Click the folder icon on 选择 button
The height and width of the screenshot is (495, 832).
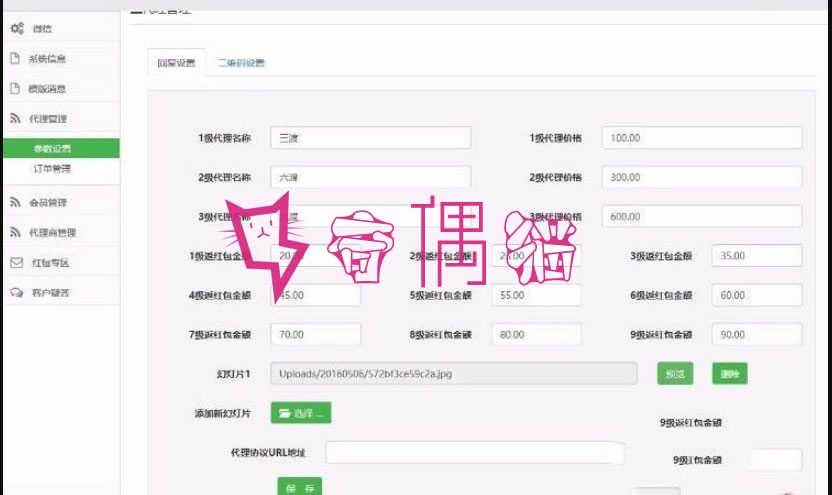[285, 413]
